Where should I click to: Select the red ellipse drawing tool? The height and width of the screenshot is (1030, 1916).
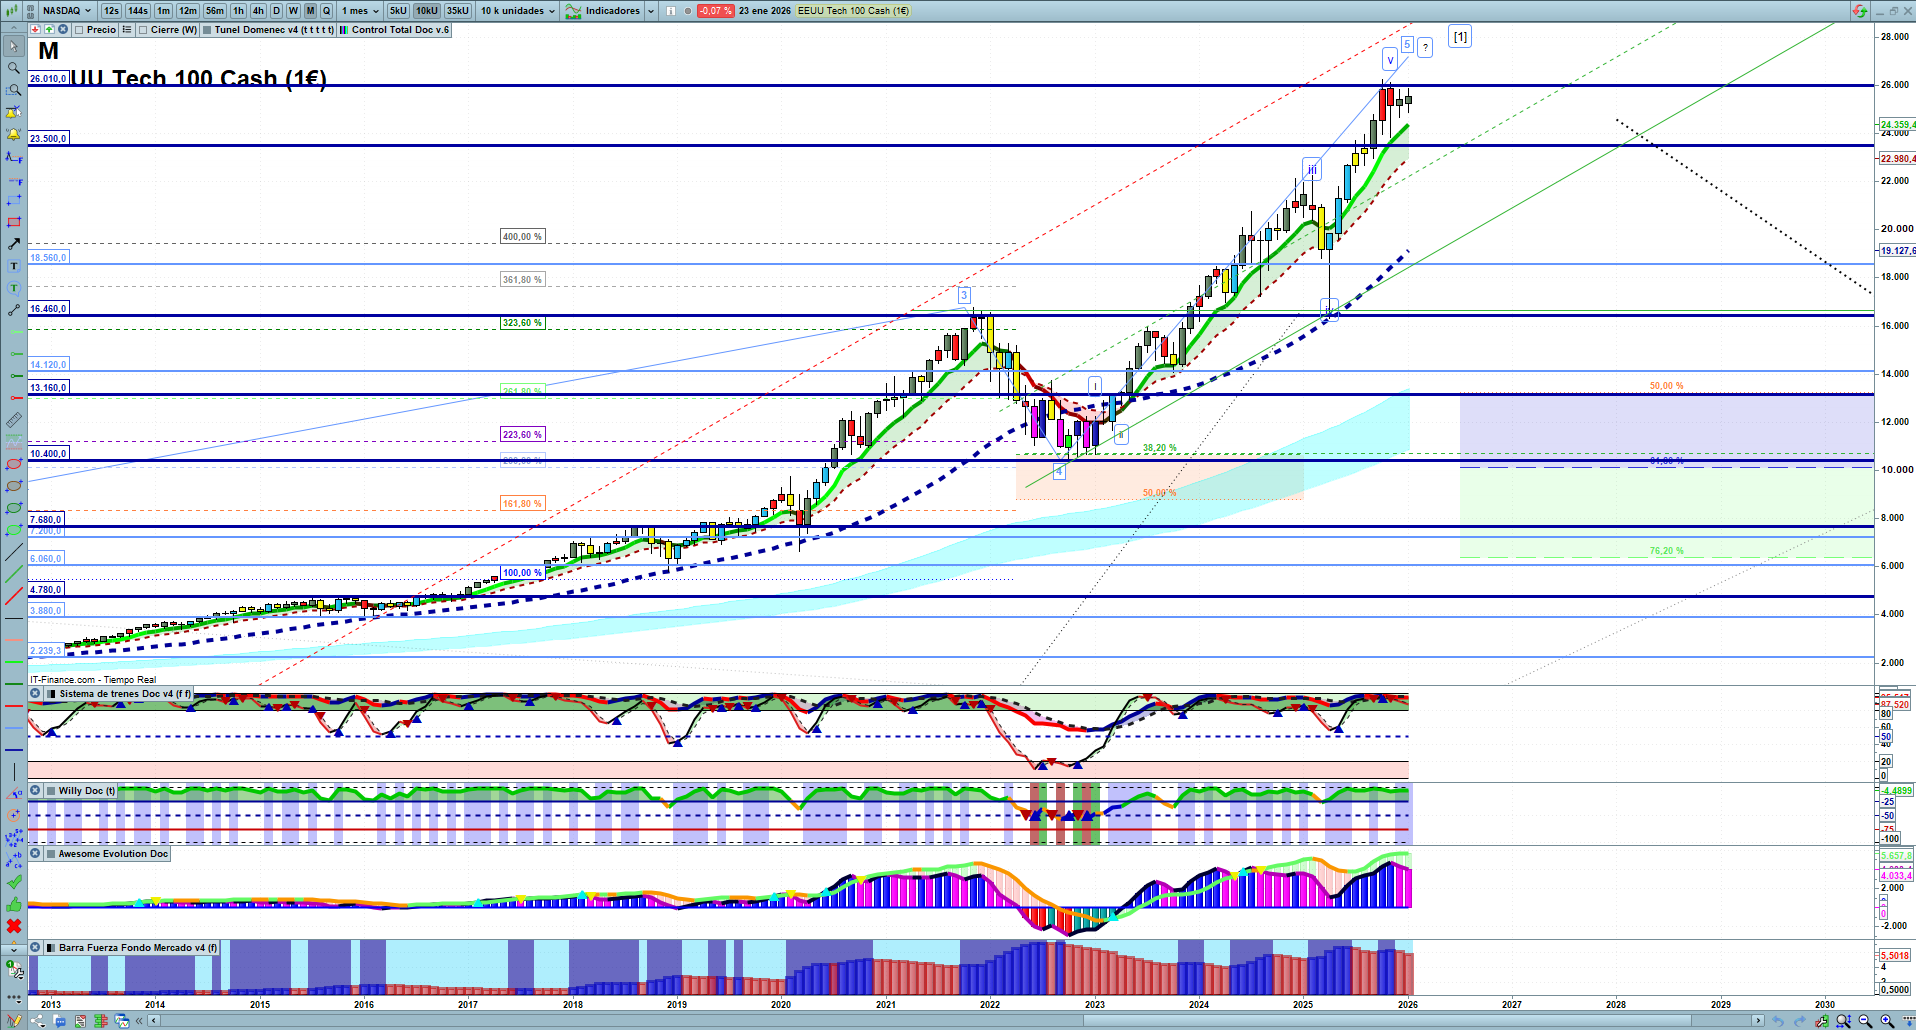[14, 464]
